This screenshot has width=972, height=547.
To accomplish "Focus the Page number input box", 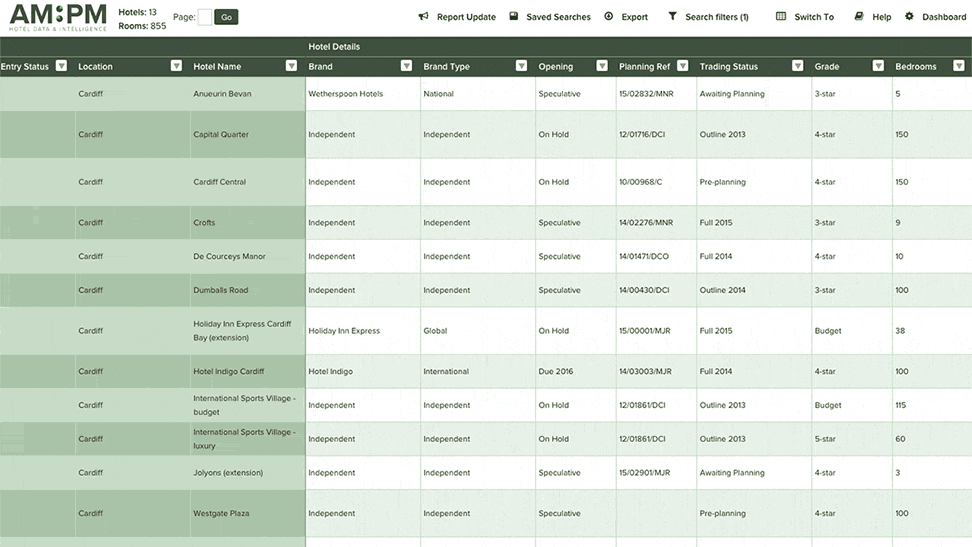I will [x=205, y=17].
